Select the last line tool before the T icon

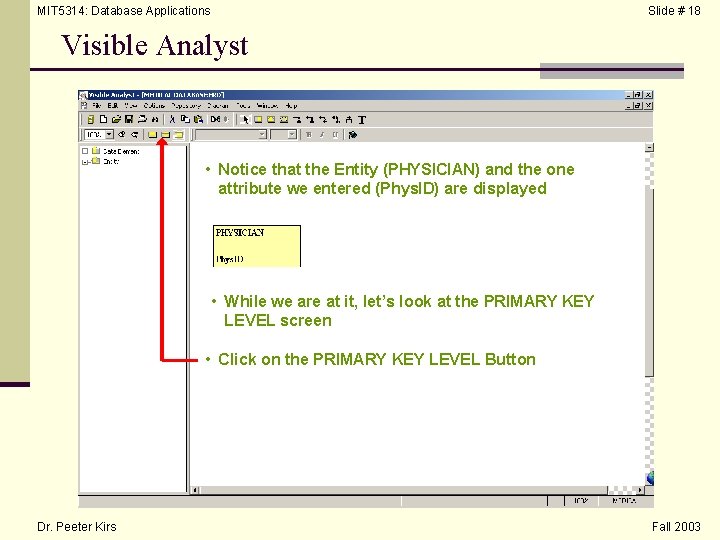pos(349,120)
